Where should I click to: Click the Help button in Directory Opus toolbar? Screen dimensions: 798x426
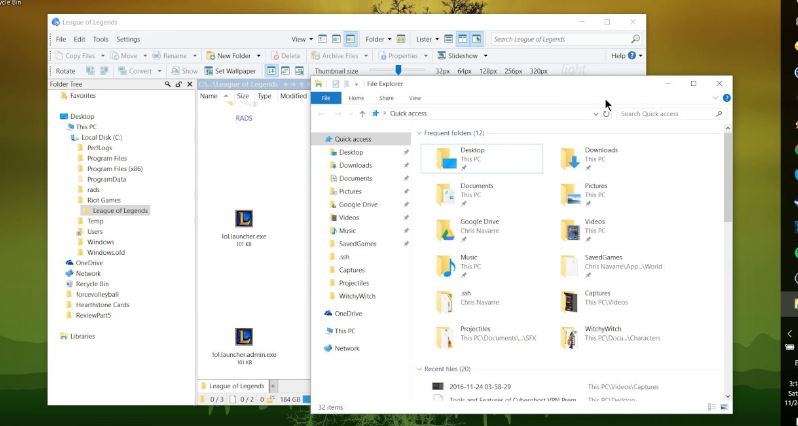(623, 56)
